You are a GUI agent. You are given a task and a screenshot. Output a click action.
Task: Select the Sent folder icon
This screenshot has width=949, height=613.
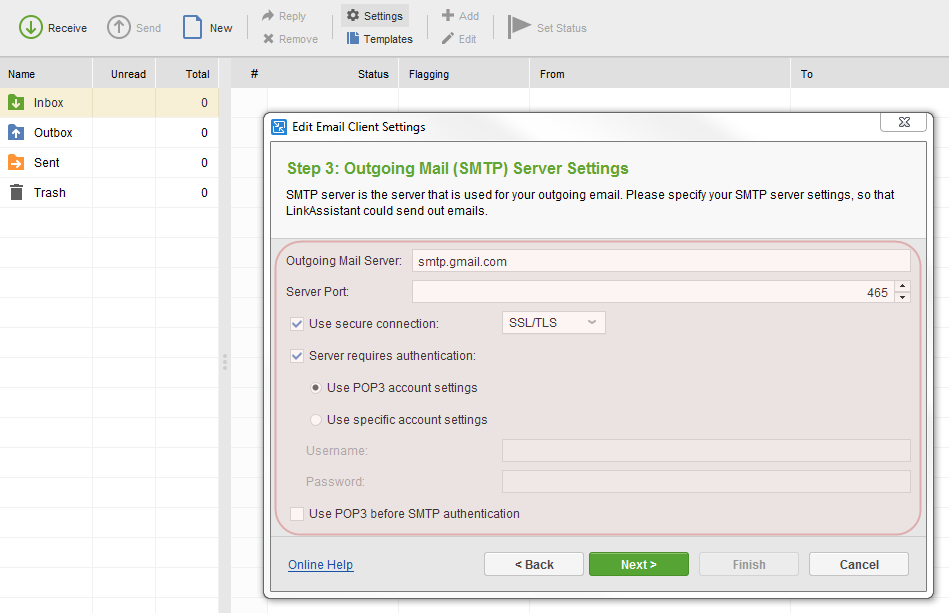[x=16, y=162]
